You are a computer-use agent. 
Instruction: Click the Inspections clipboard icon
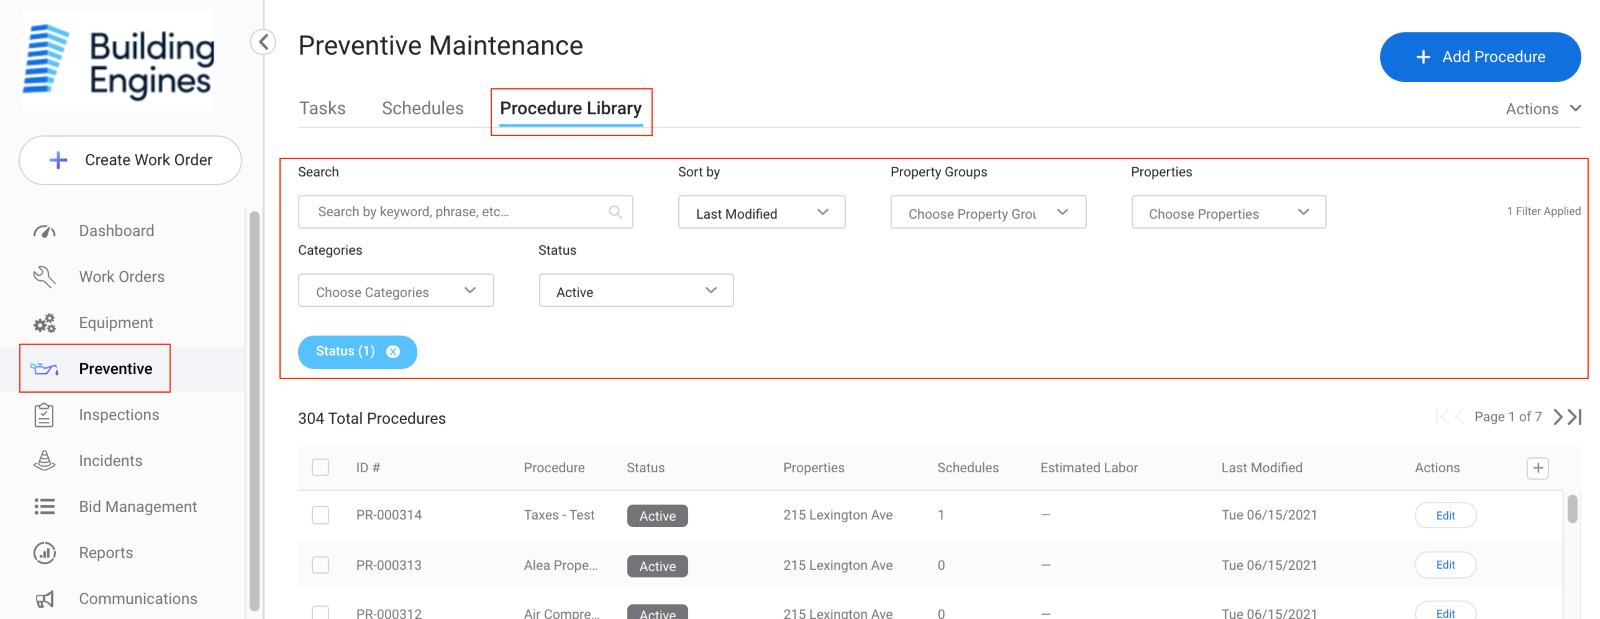[x=44, y=415]
